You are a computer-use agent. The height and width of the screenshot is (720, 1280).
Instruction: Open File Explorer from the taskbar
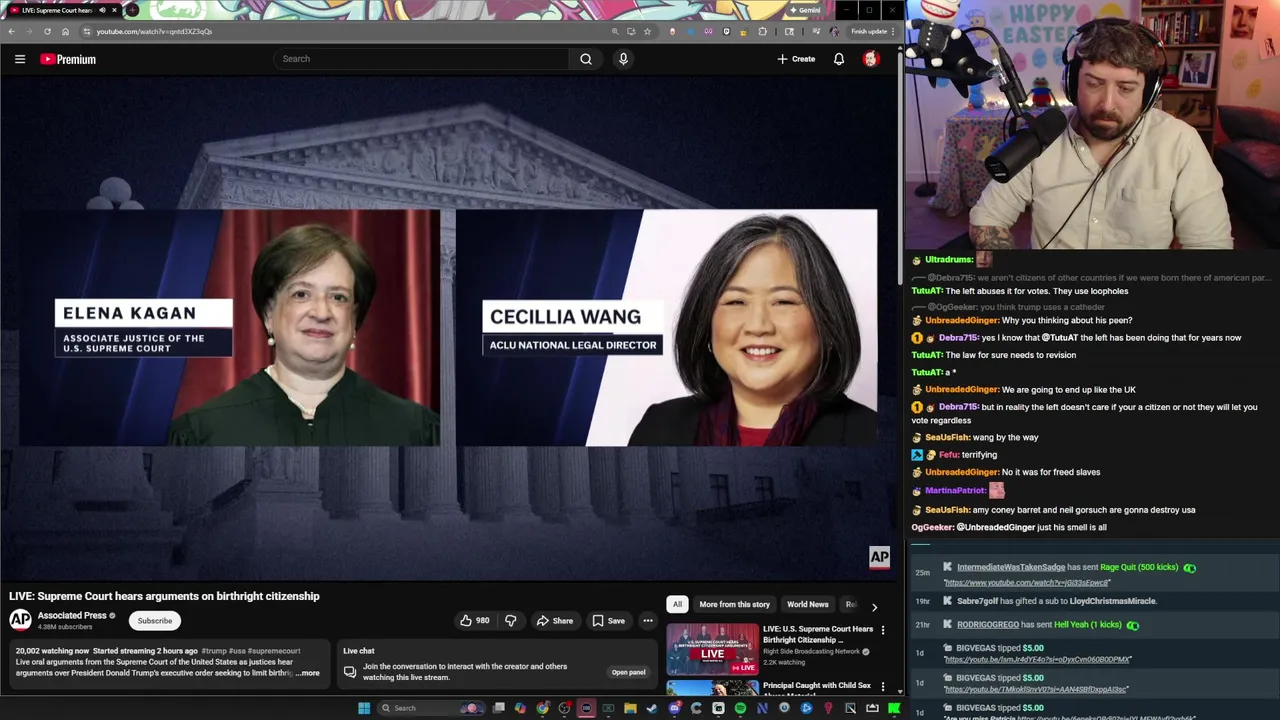tap(630, 708)
